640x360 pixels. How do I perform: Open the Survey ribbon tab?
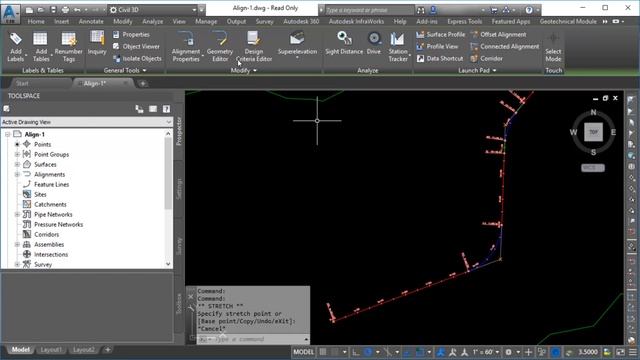tap(264, 21)
